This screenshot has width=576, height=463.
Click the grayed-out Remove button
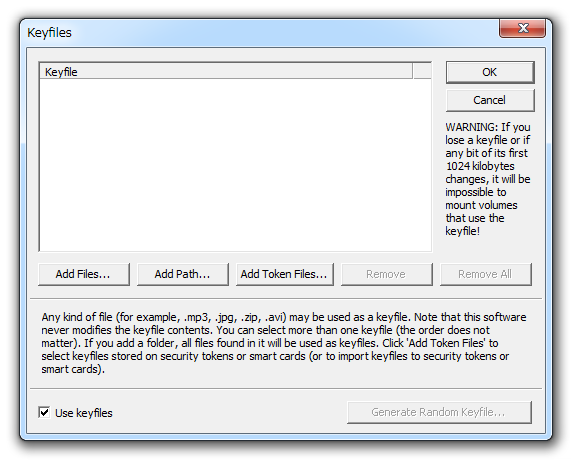386,274
